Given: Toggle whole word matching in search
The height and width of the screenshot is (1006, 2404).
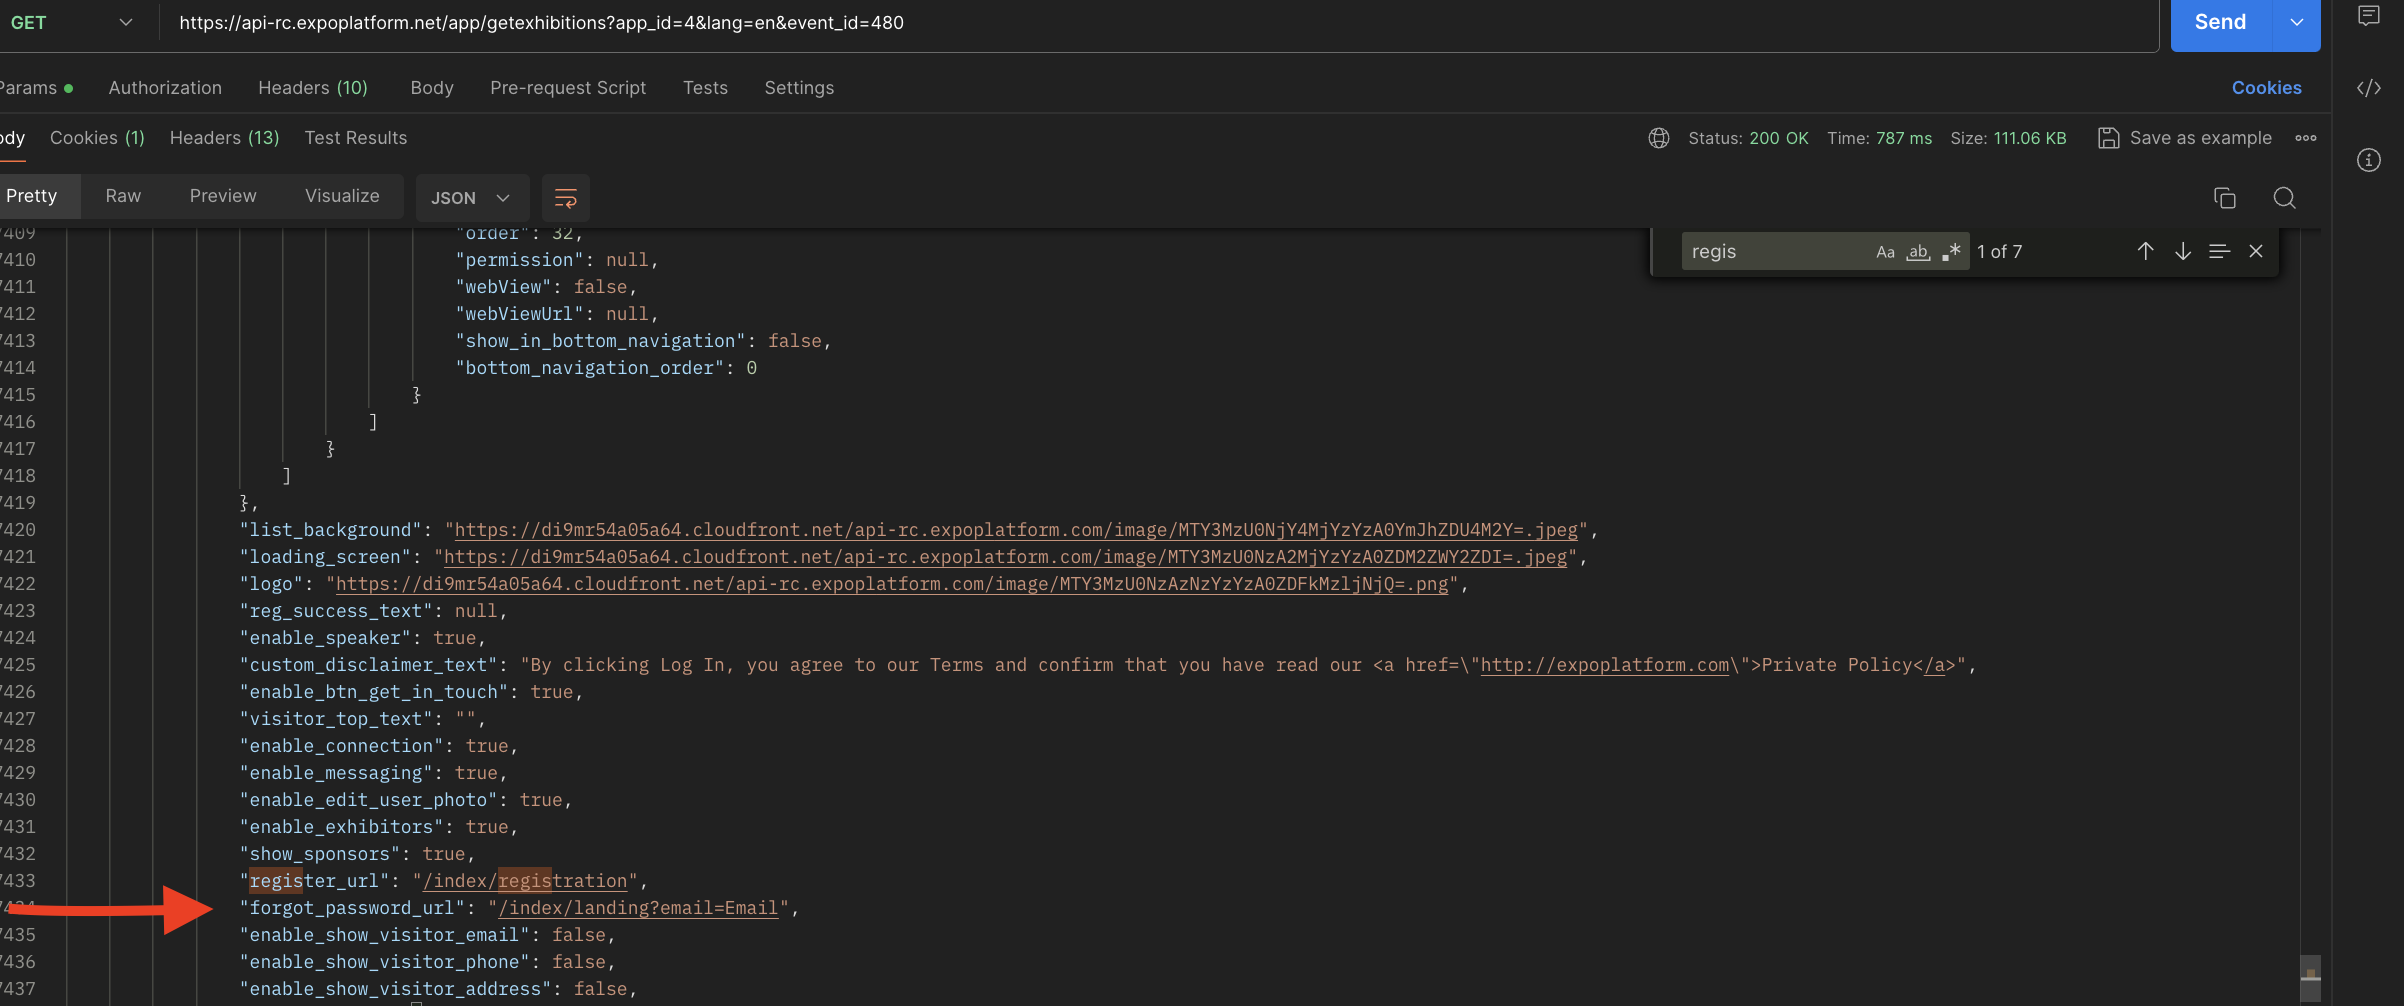Looking at the screenshot, I should point(1918,252).
